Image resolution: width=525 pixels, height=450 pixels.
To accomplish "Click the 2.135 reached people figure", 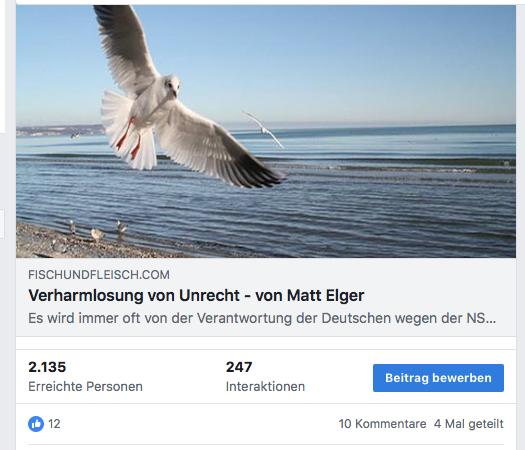I will [x=47, y=367].
